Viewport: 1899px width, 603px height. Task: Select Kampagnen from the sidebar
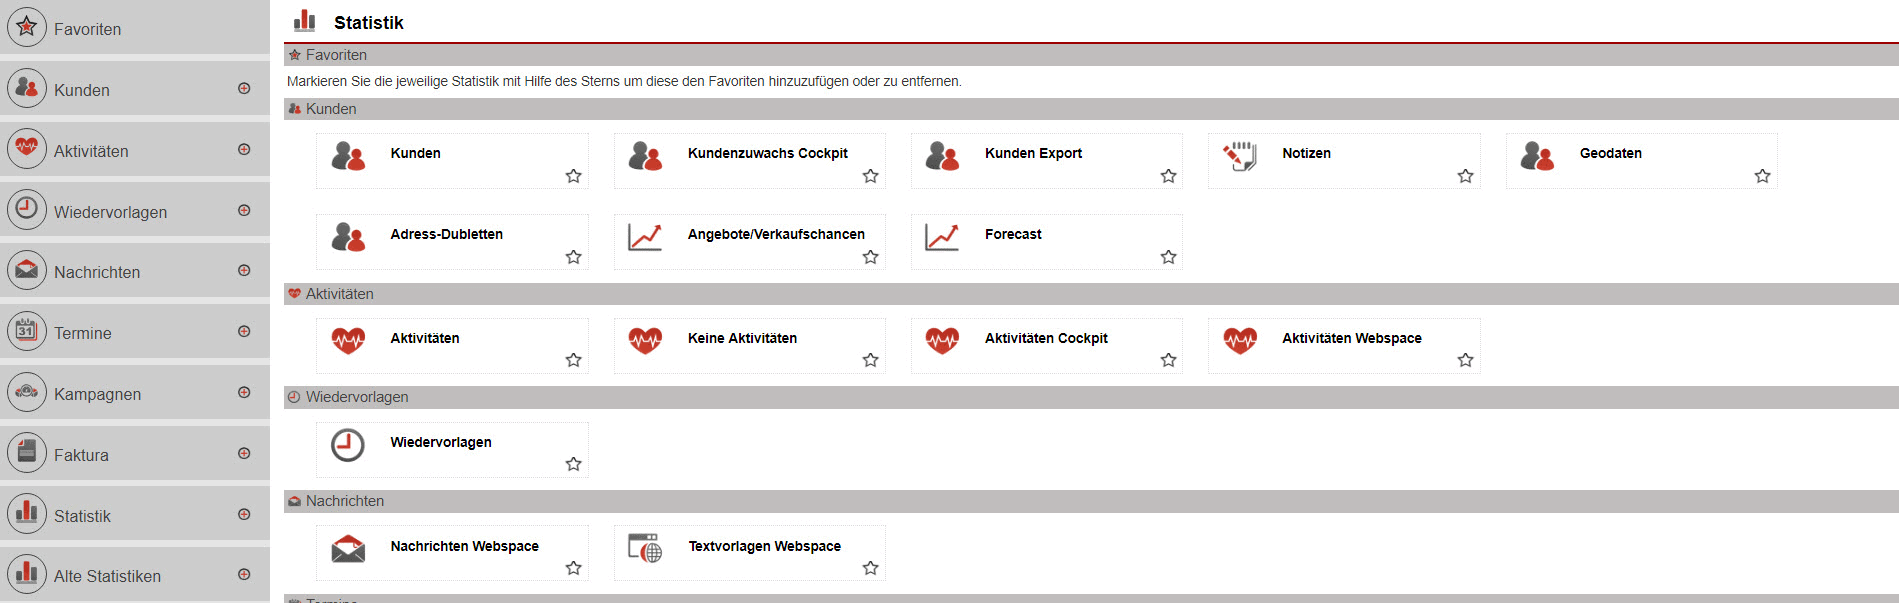pyautogui.click(x=97, y=394)
